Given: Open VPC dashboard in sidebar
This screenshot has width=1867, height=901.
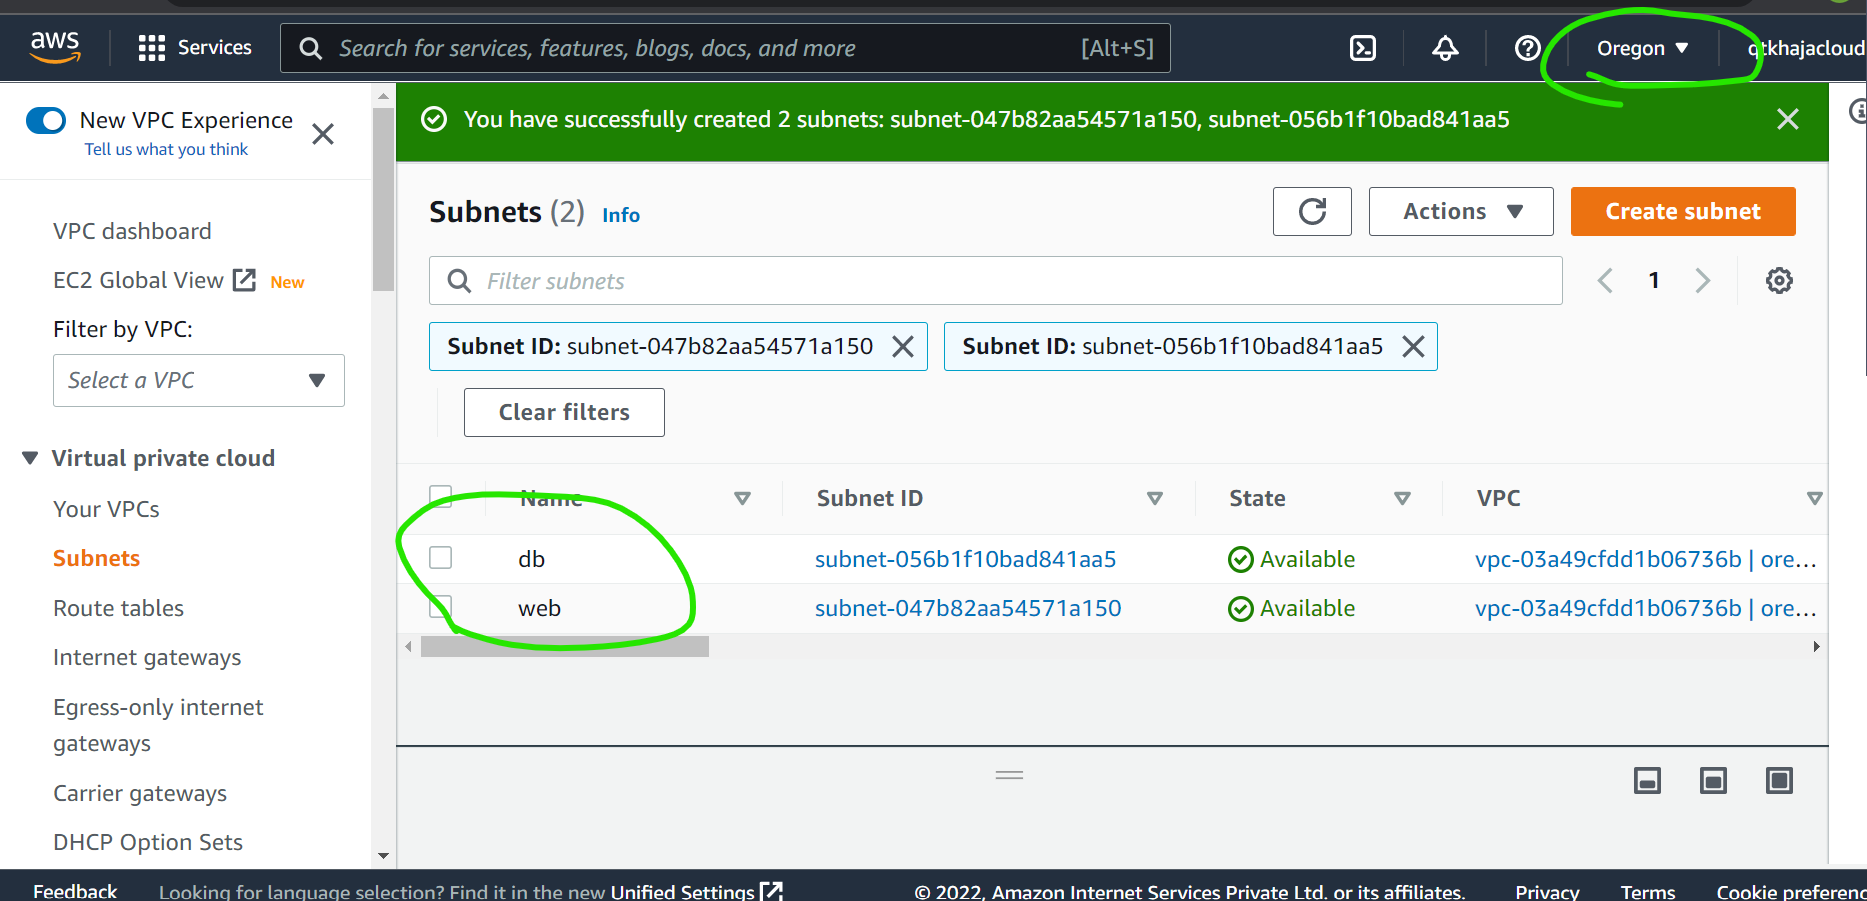Looking at the screenshot, I should click(x=132, y=231).
